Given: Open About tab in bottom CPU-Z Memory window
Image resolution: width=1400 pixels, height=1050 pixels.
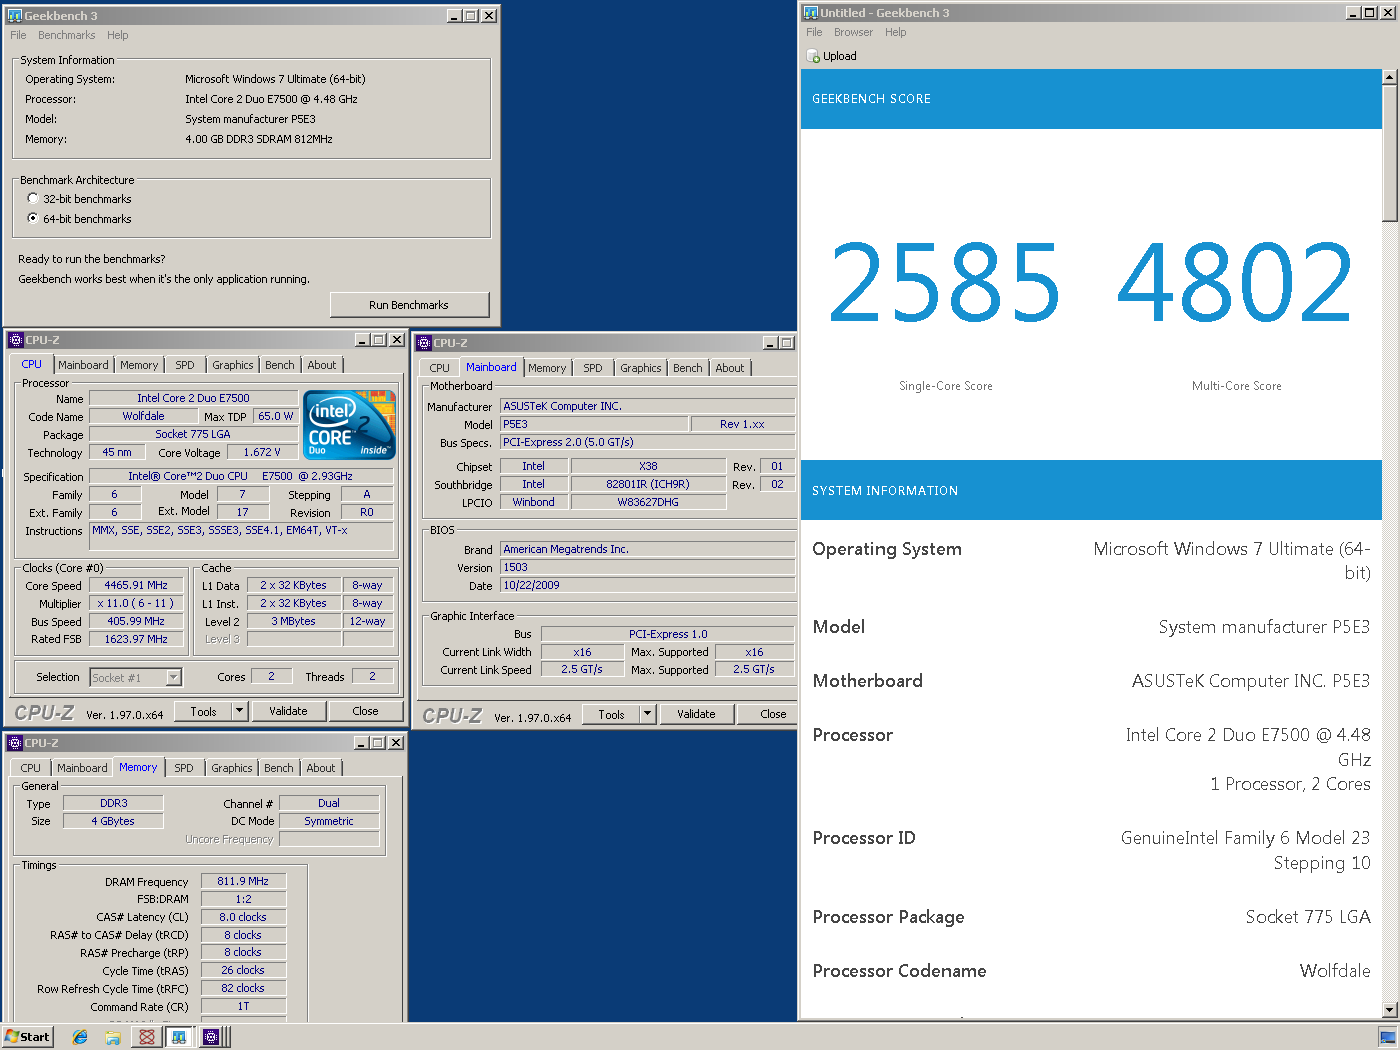Looking at the screenshot, I should pyautogui.click(x=321, y=768).
